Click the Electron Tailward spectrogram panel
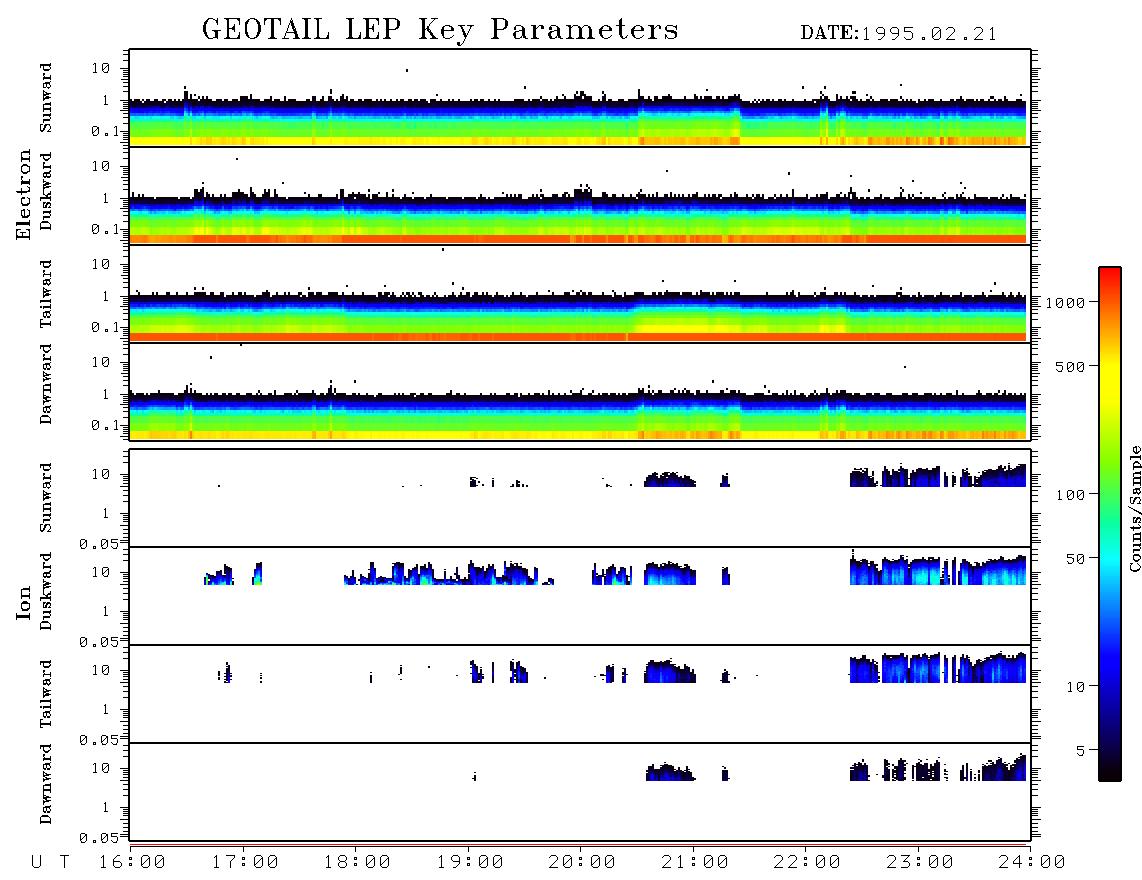Viewport: 1142px width, 880px height. [580, 294]
